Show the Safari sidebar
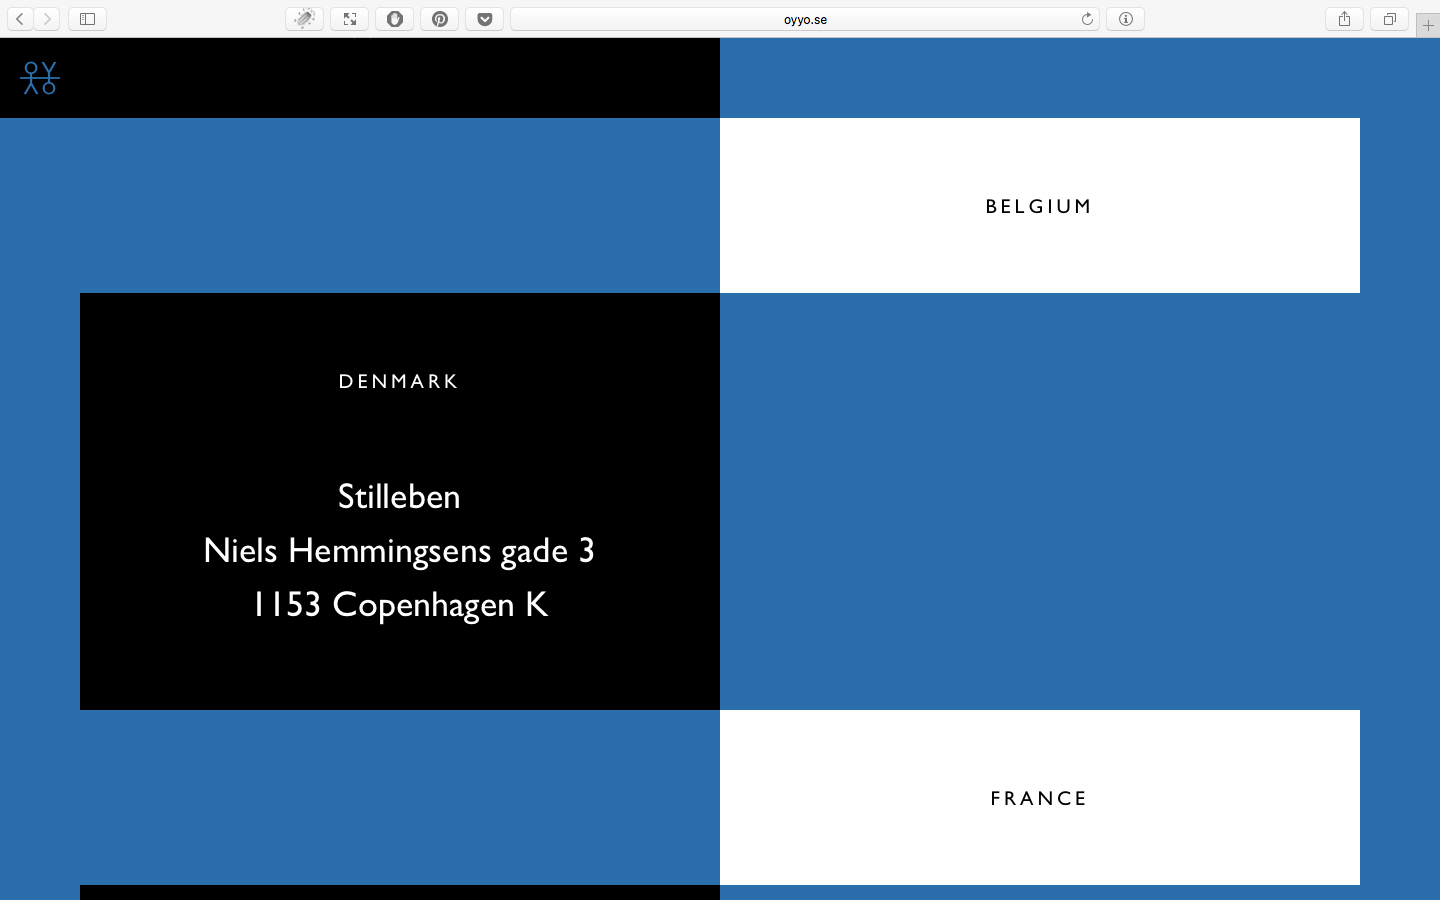Image resolution: width=1440 pixels, height=900 pixels. click(x=87, y=19)
